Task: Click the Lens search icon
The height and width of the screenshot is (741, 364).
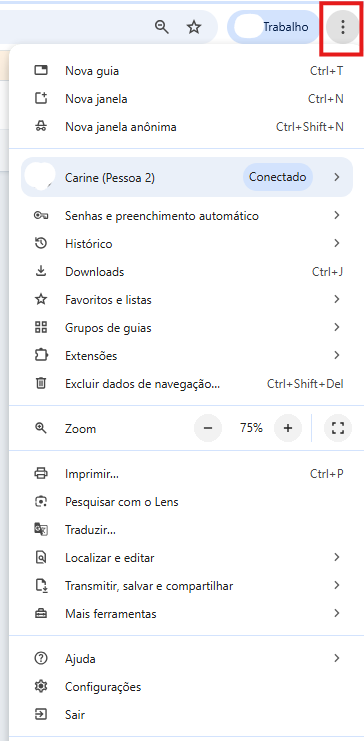Action: (42, 502)
